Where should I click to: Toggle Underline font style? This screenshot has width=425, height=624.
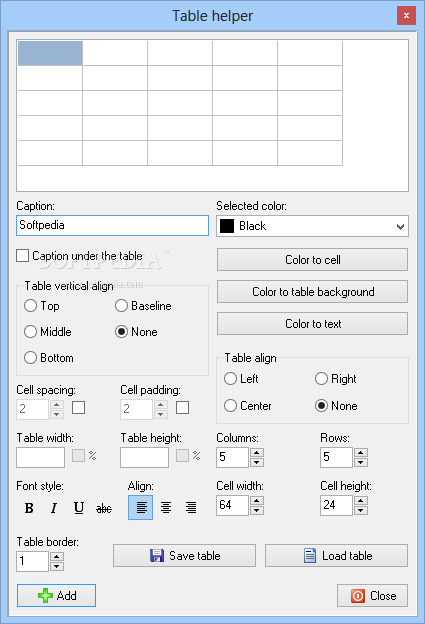tap(79, 508)
